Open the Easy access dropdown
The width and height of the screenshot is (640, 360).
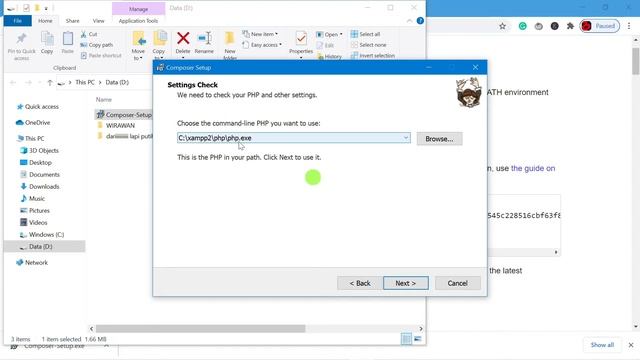coord(262,45)
